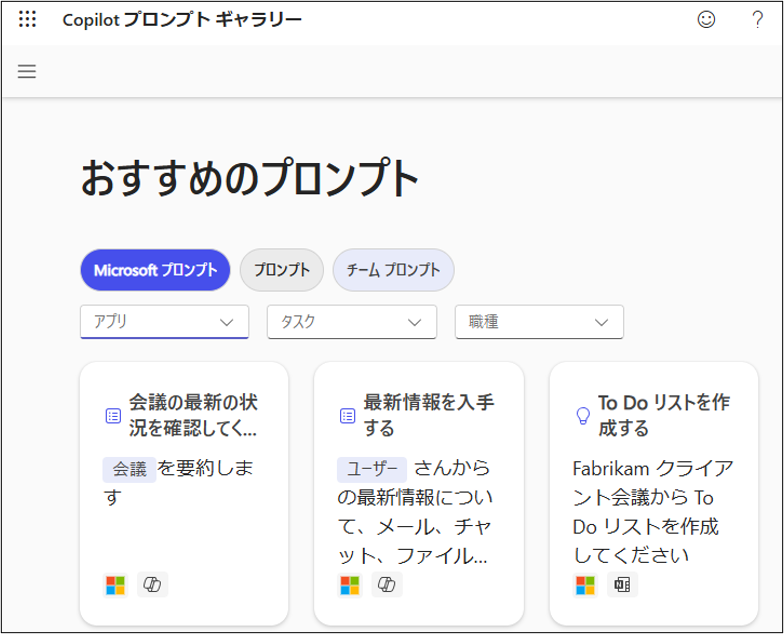Open the タスク filter dropdown
Viewport: 784px width, 634px height.
point(352,322)
